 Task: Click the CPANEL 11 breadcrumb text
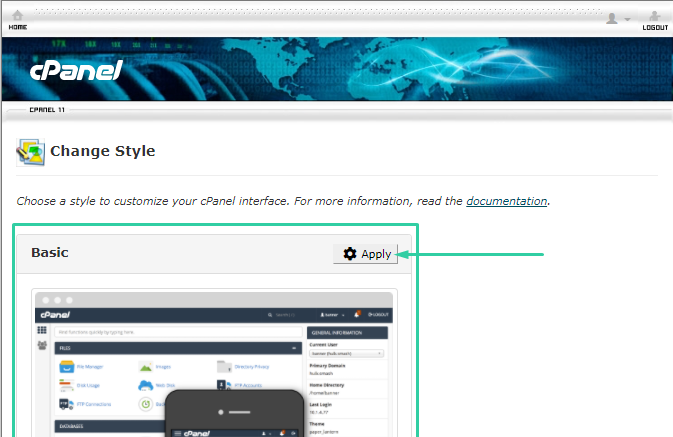coord(47,110)
